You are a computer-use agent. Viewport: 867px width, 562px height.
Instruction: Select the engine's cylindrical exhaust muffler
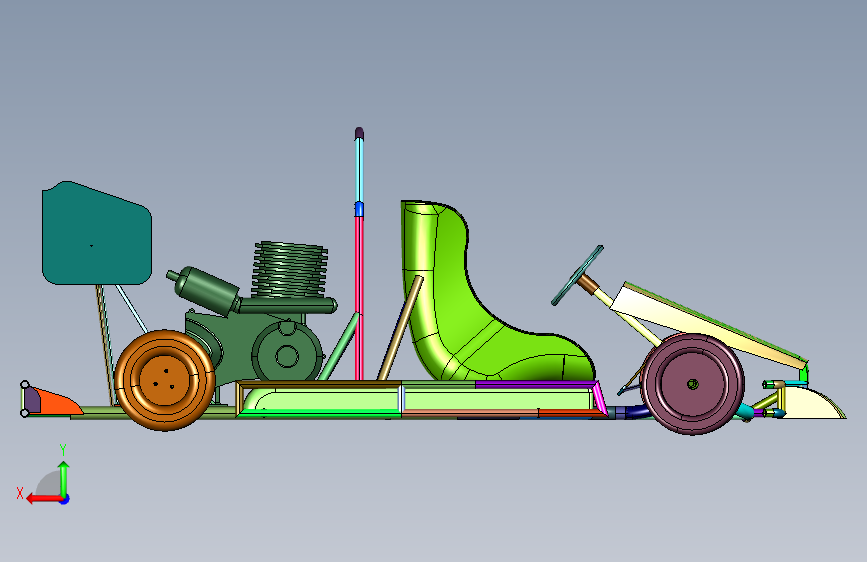tap(207, 290)
